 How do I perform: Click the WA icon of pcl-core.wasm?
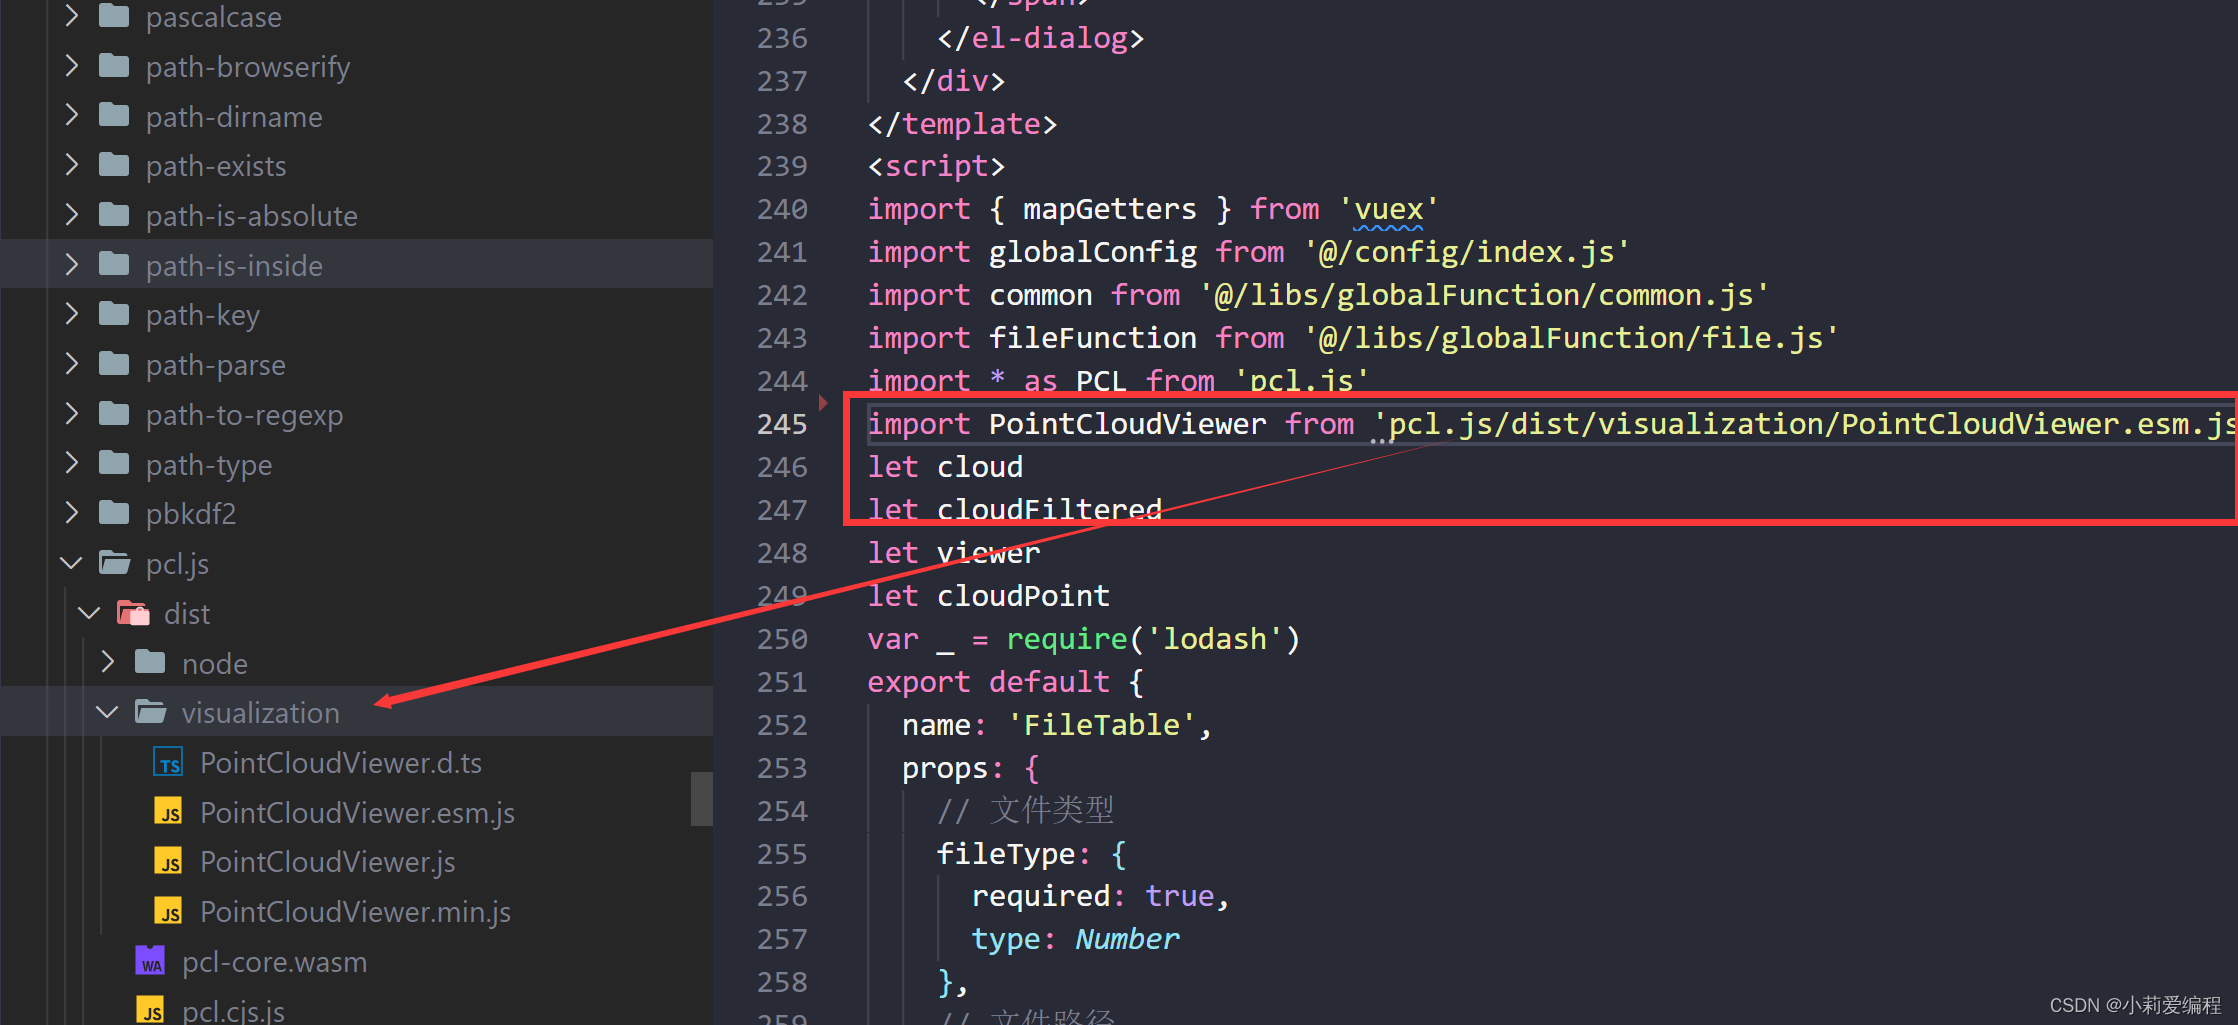pyautogui.click(x=150, y=961)
